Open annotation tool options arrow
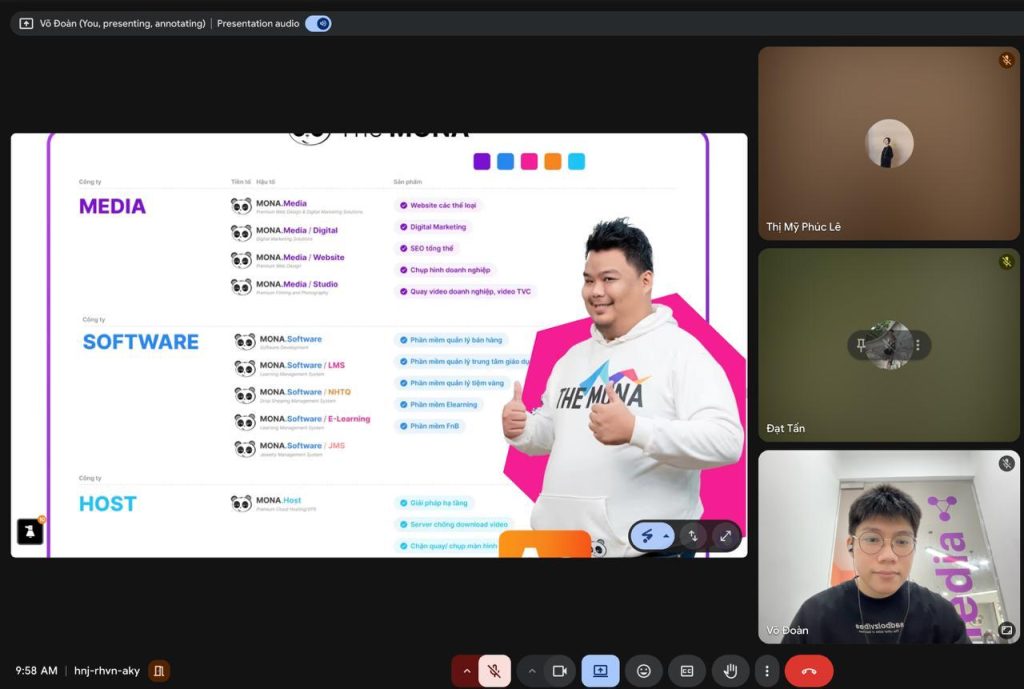This screenshot has height=689, width=1024. tap(666, 536)
